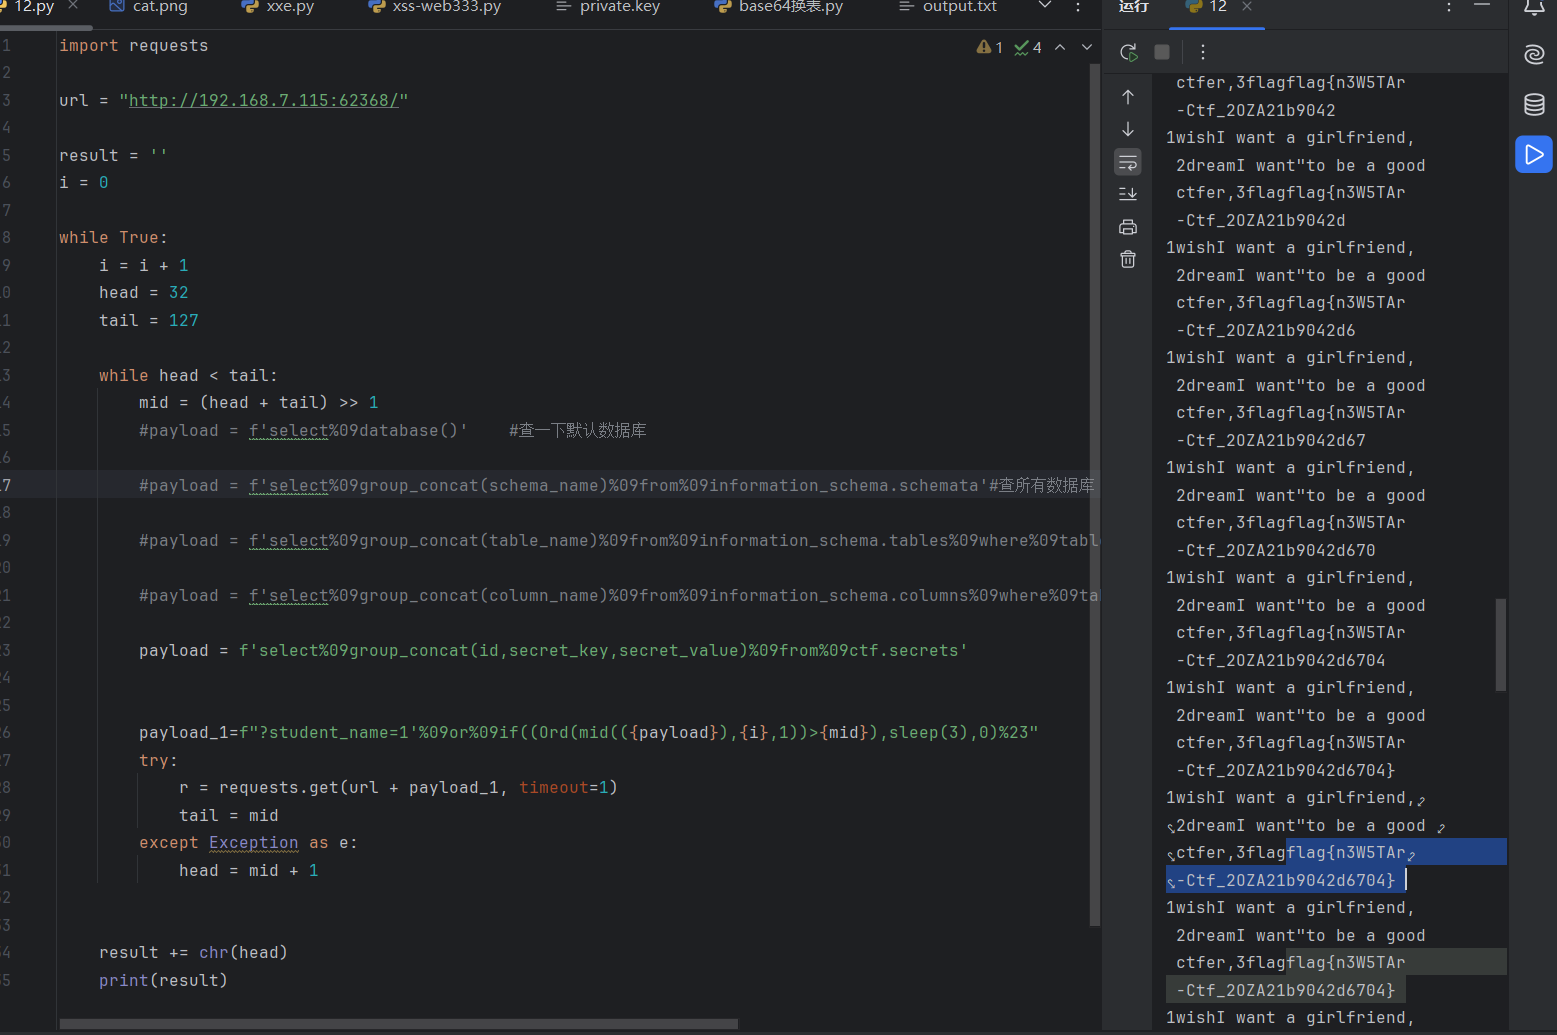
Task: Click the 运行 panel title
Action: tap(1134, 7)
